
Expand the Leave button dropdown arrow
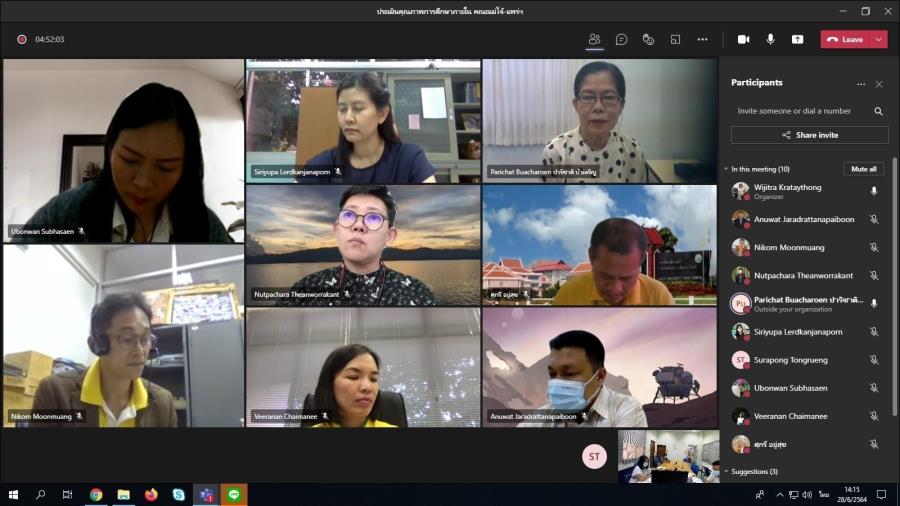click(879, 39)
